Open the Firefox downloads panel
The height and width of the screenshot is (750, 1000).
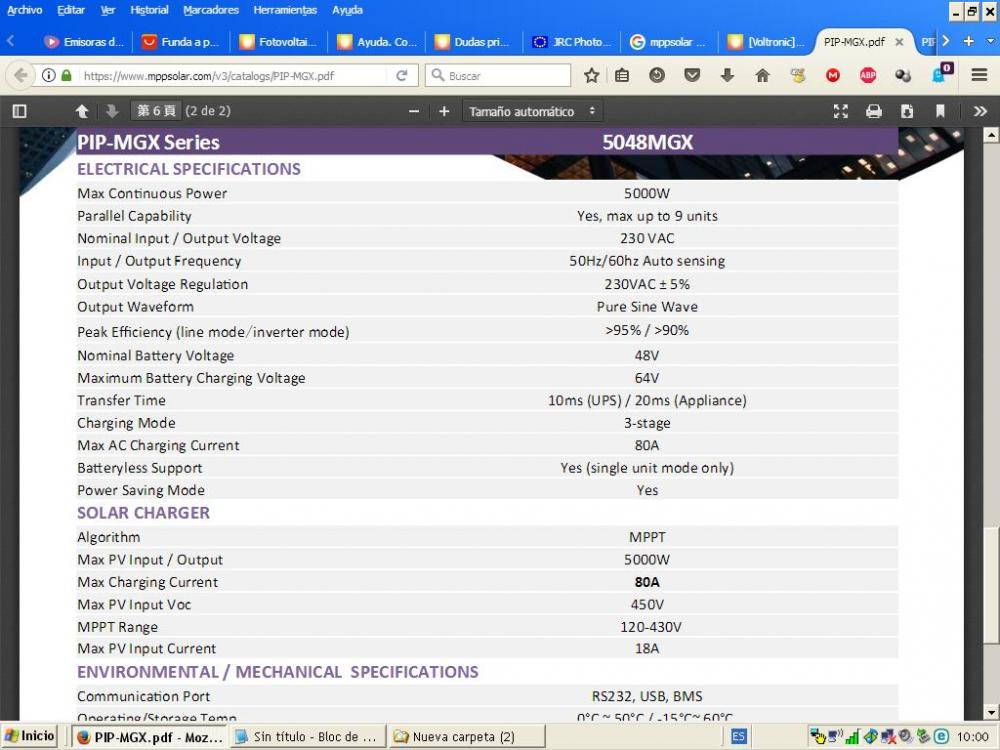[x=727, y=75]
